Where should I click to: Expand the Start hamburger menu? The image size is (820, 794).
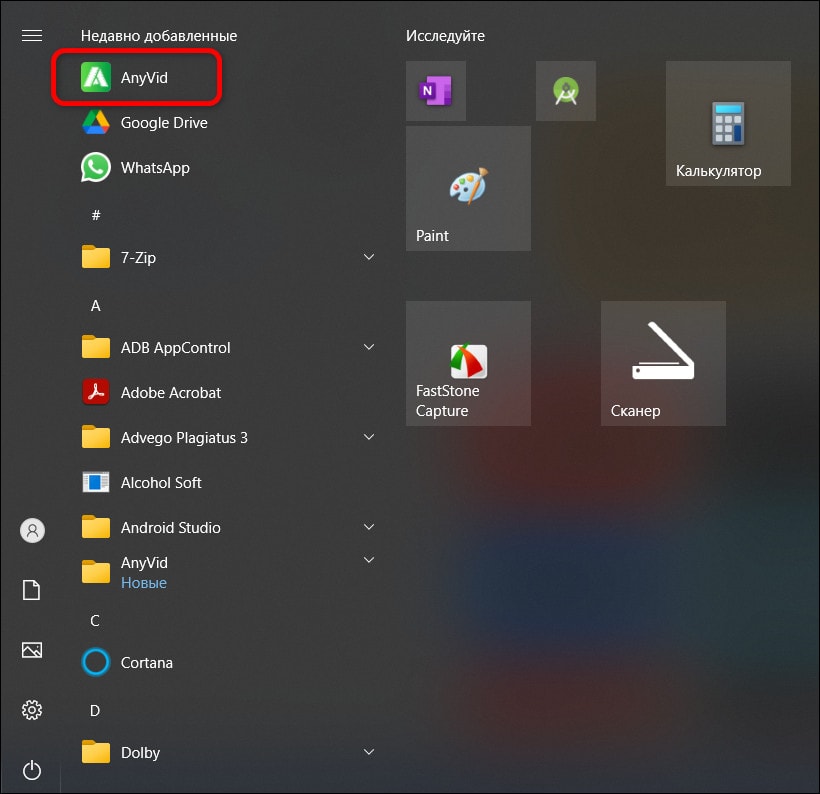coord(32,35)
